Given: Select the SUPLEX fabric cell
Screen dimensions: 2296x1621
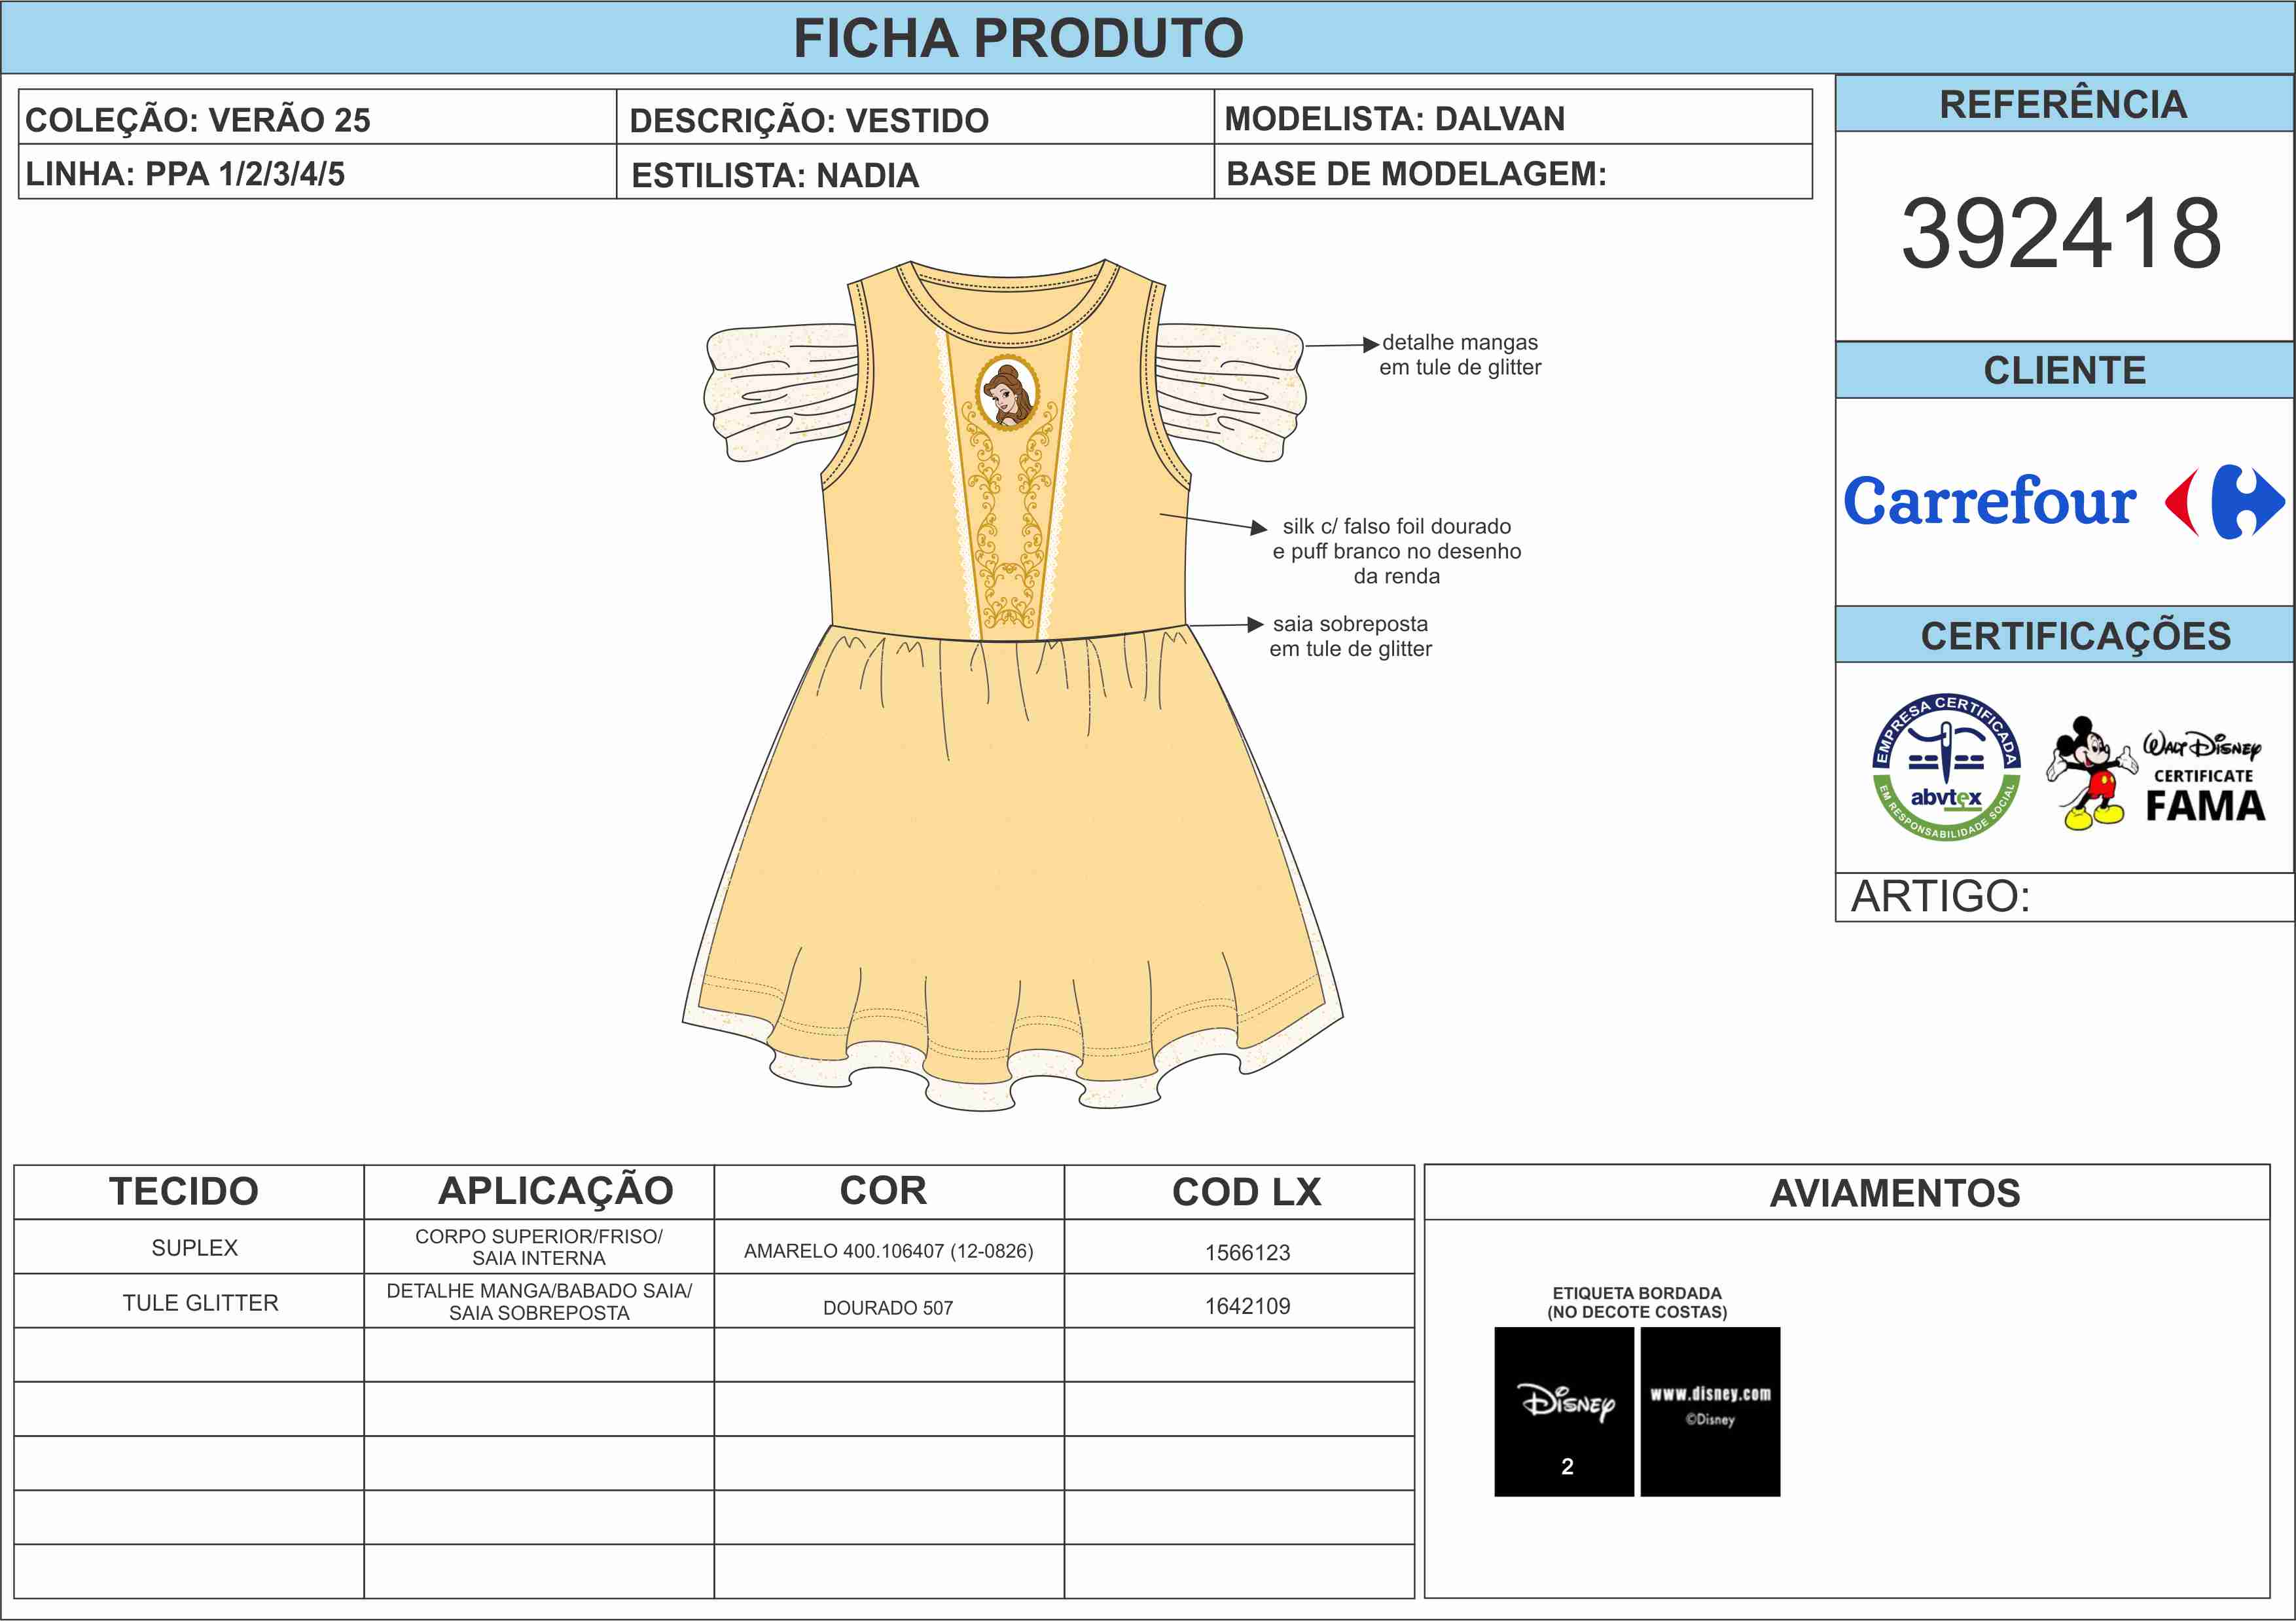Looking at the screenshot, I should tap(194, 1248).
